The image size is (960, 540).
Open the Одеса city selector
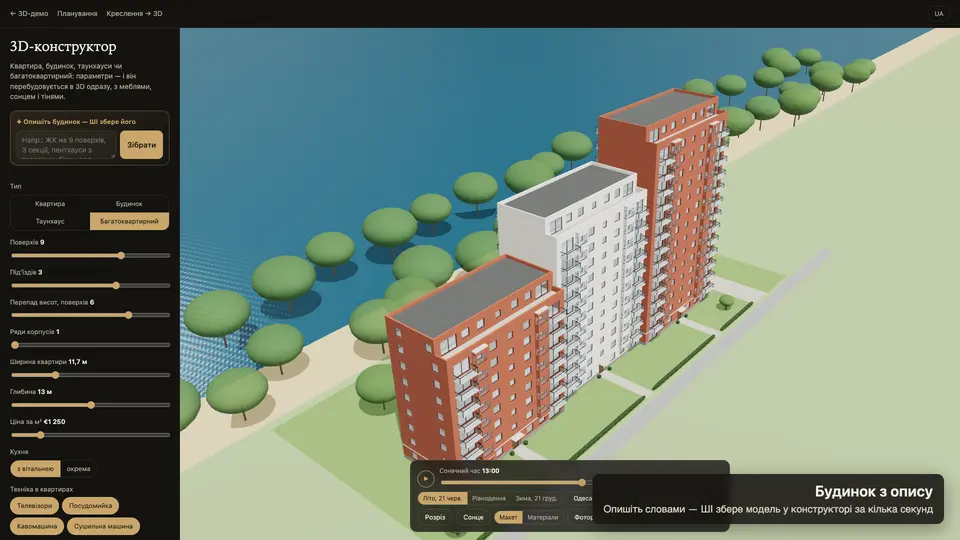point(582,498)
